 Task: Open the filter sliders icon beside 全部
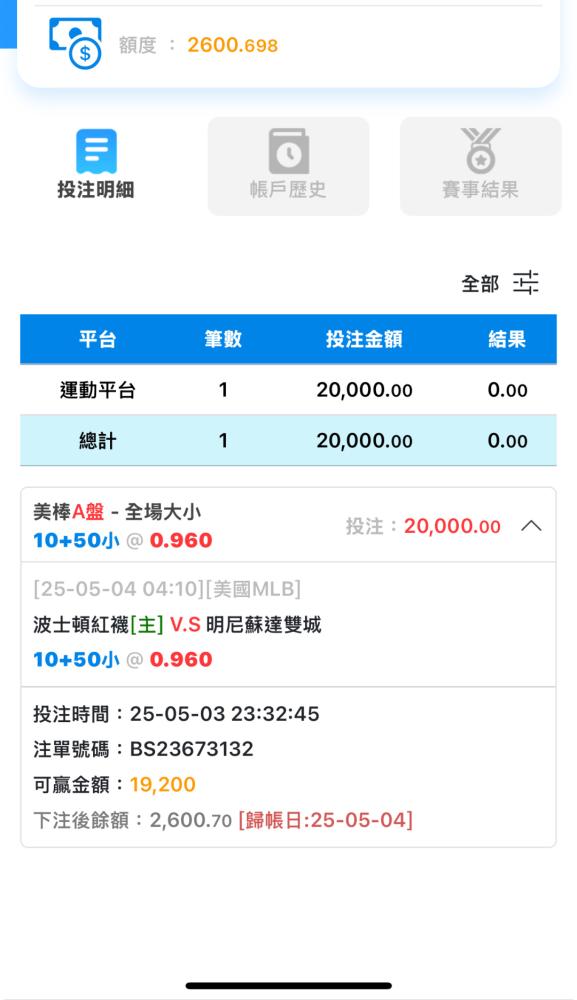coord(525,283)
